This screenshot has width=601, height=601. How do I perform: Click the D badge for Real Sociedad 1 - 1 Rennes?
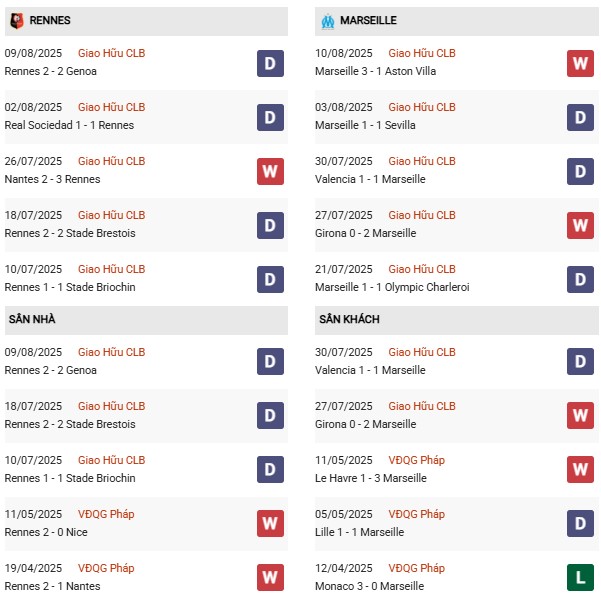point(270,117)
